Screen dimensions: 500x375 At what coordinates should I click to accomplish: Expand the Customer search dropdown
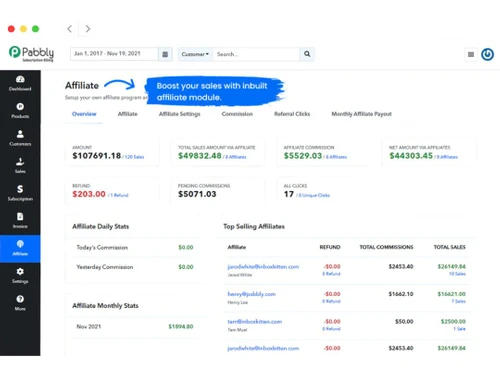tap(195, 54)
